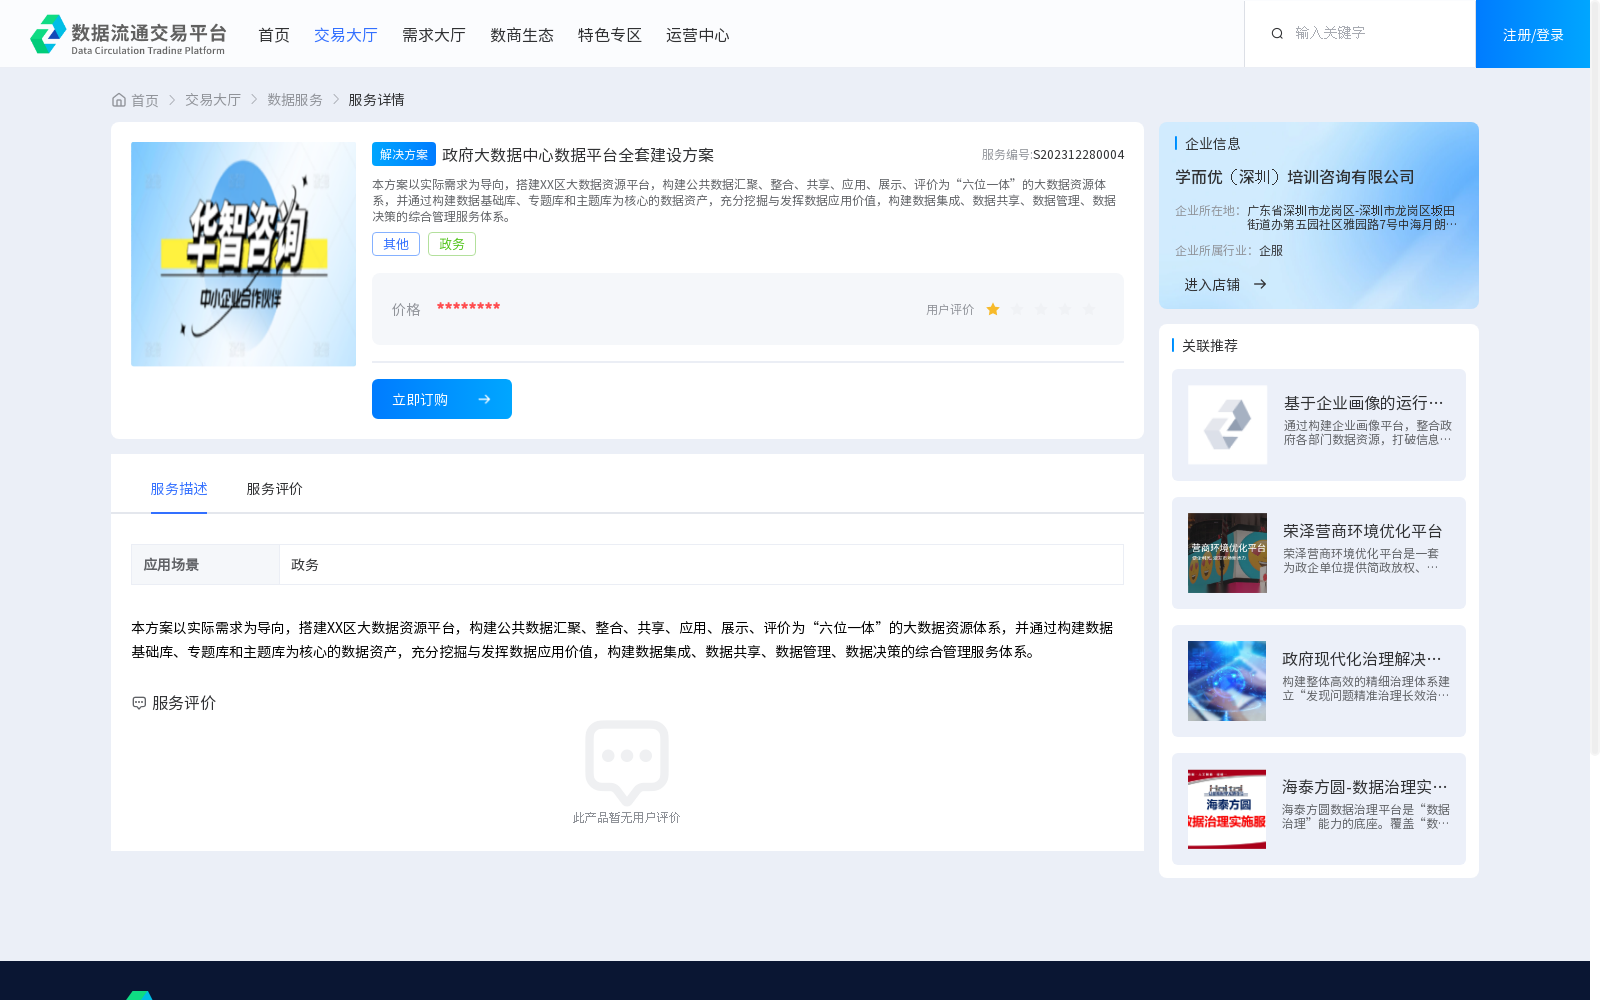Screen dimensions: 1600x1000
Task: Click the fourth rating star
Action: 1065,310
